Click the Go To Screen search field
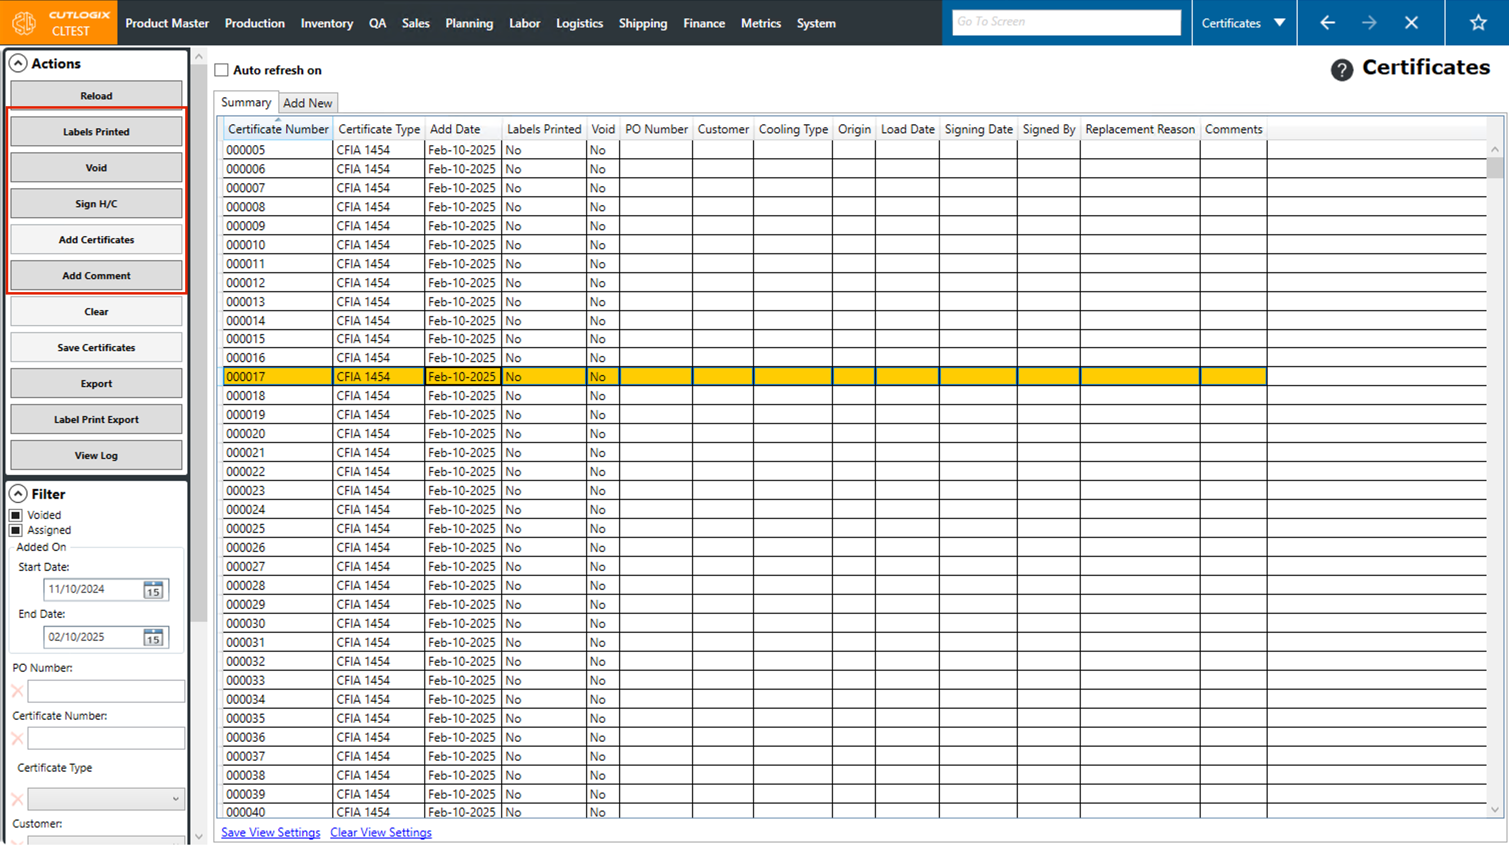Screen dimensions: 1509x845 [x=1066, y=22]
